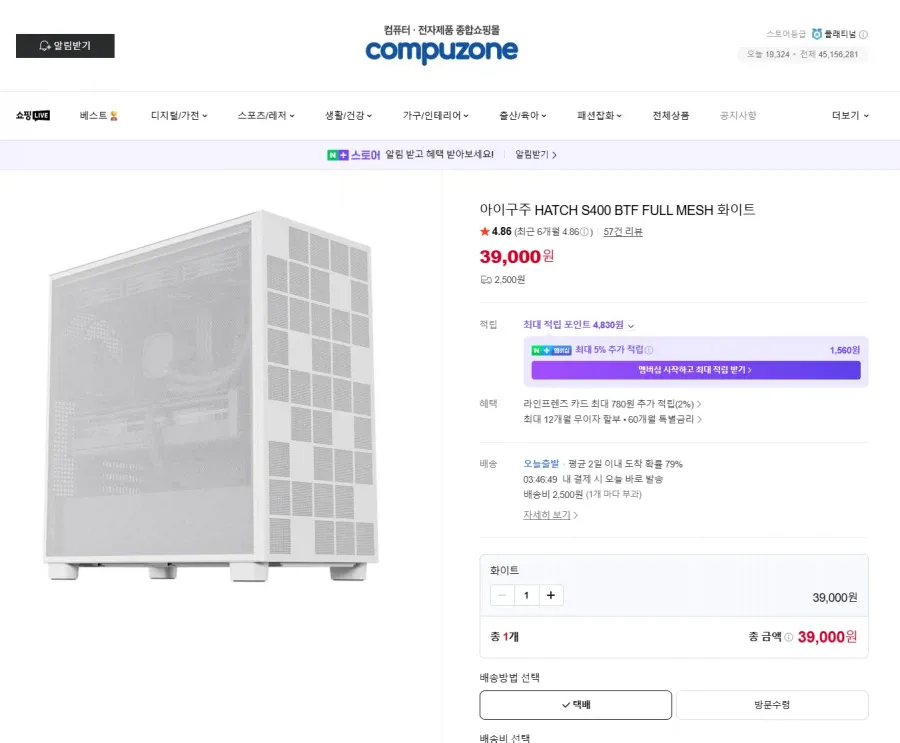This screenshot has height=743, width=900.
Task: Open the 전체상품 menu item
Action: tap(670, 115)
